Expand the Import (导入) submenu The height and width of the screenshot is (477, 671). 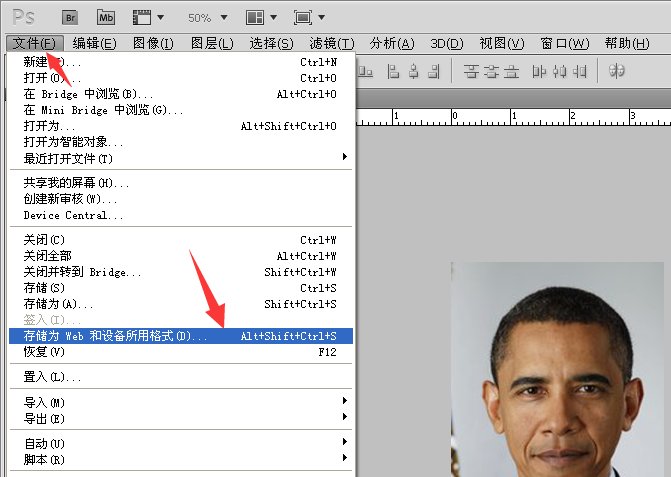[180, 402]
